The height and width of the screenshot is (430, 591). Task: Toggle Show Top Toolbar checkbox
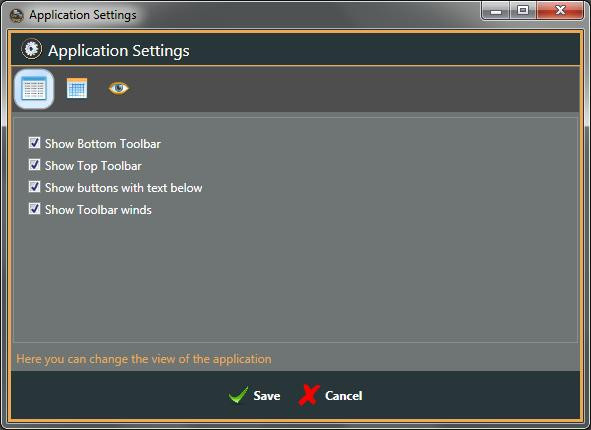[34, 165]
